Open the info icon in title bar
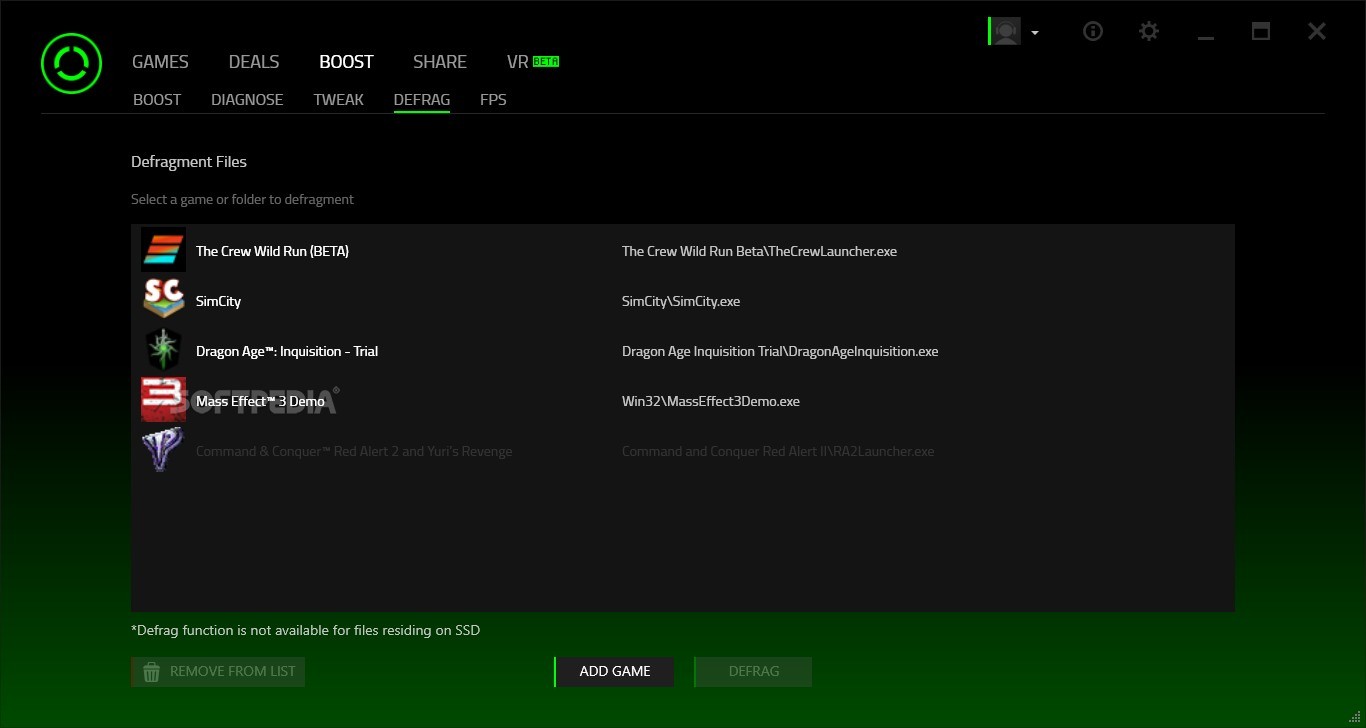This screenshot has height=728, width=1366. (x=1093, y=31)
